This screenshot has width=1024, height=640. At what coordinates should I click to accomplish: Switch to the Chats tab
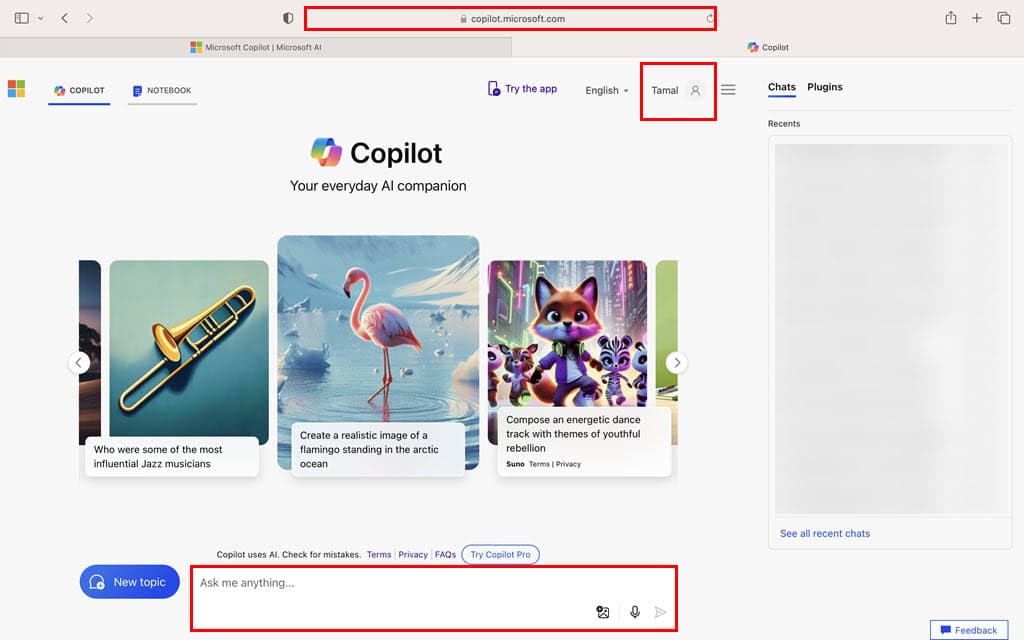tap(782, 87)
